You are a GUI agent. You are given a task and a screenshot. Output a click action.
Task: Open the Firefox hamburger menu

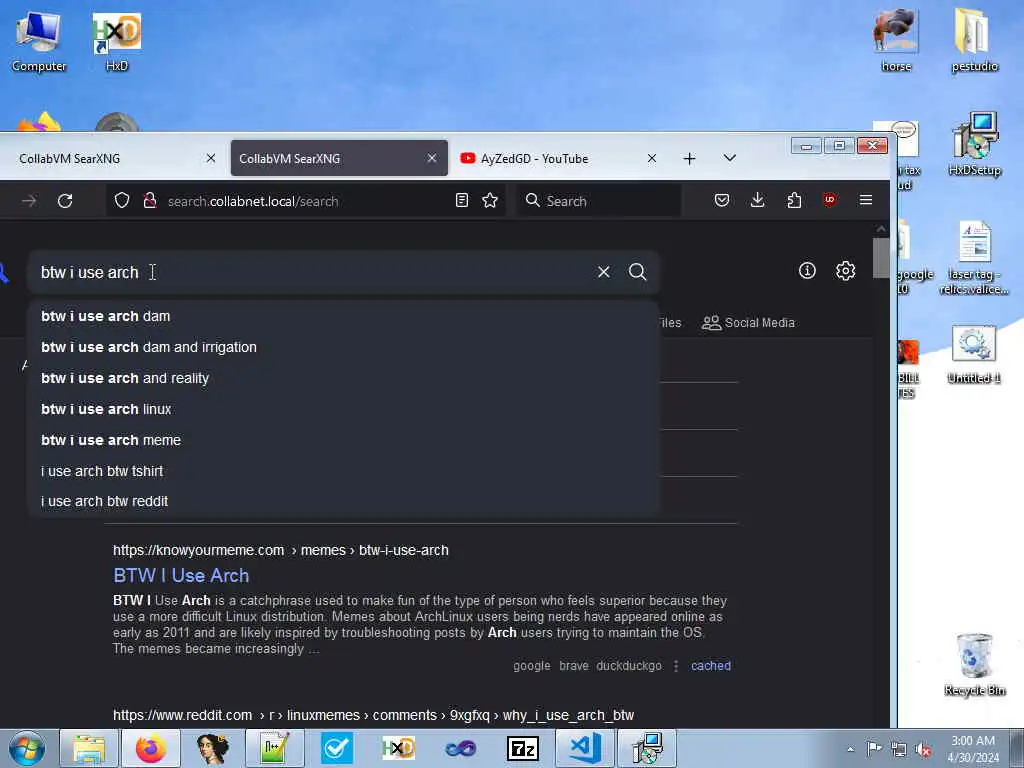point(866,200)
